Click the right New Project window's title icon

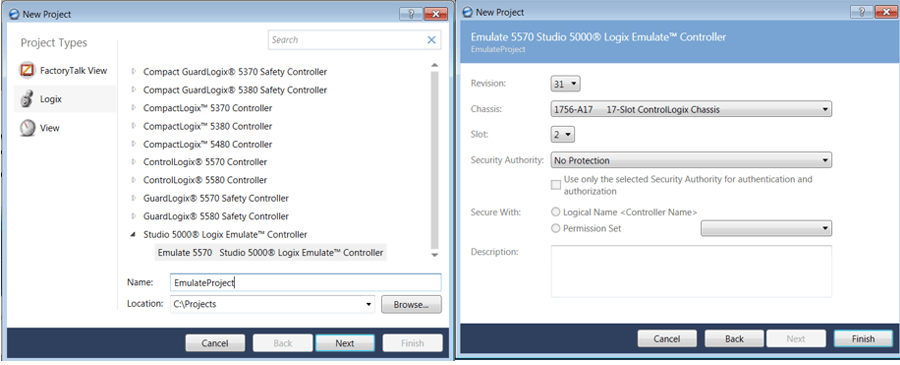[469, 12]
